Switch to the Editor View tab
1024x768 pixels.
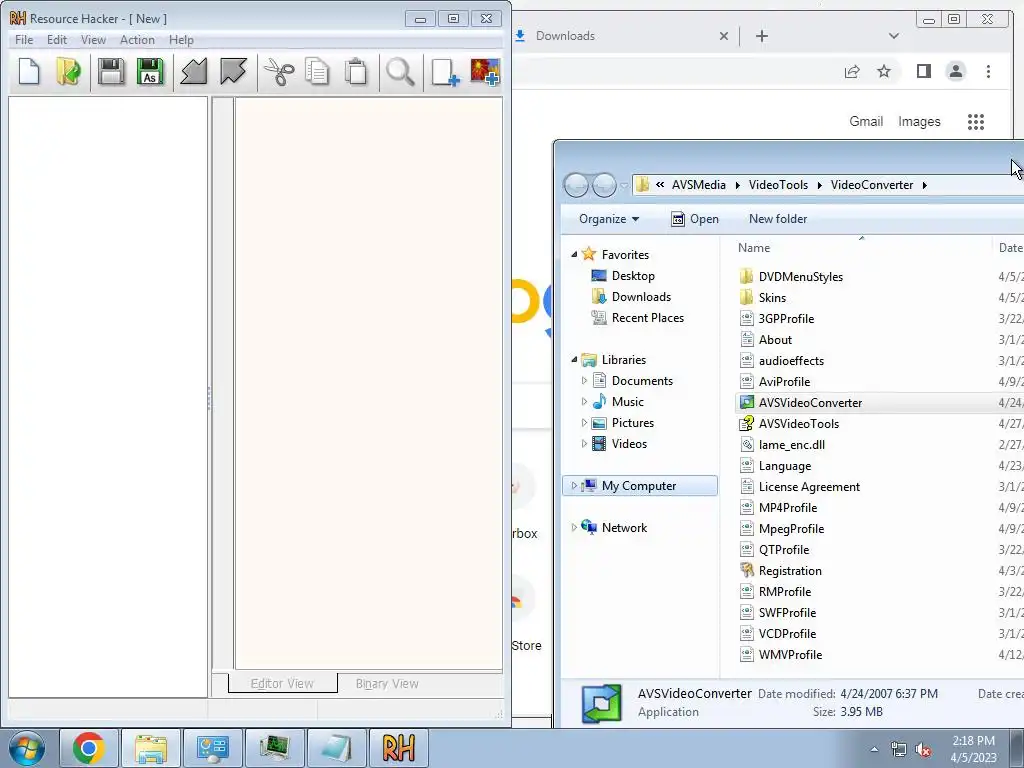point(282,683)
